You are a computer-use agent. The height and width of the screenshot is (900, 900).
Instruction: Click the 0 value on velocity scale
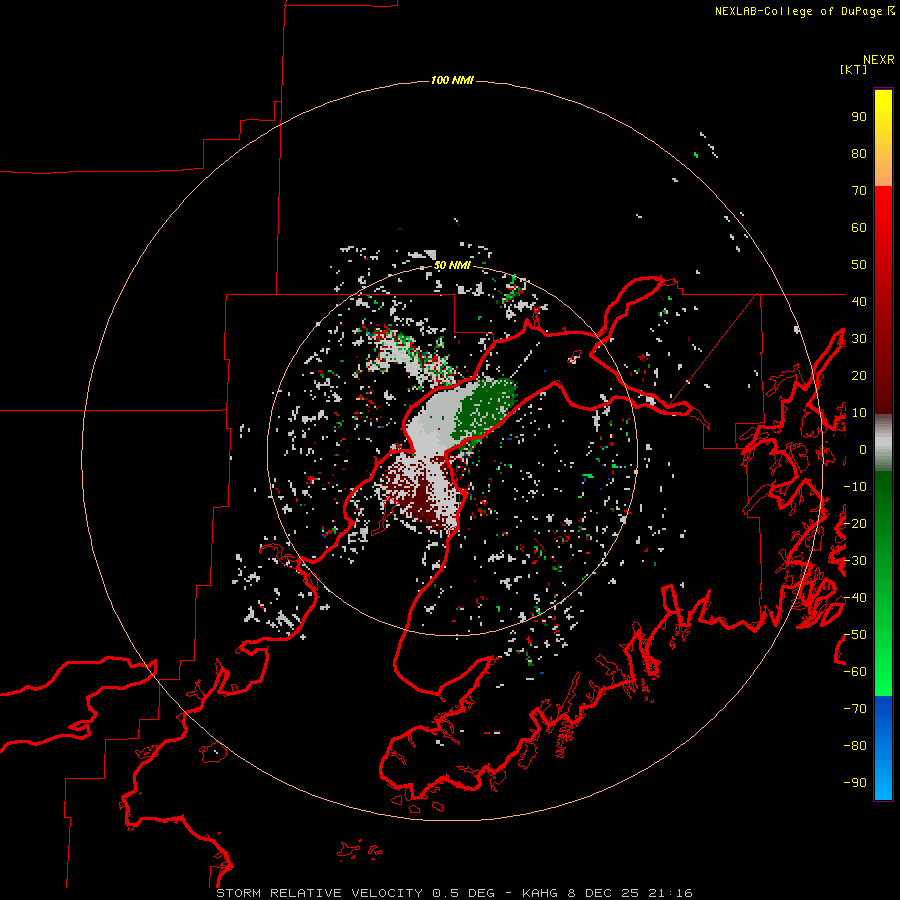click(x=863, y=449)
